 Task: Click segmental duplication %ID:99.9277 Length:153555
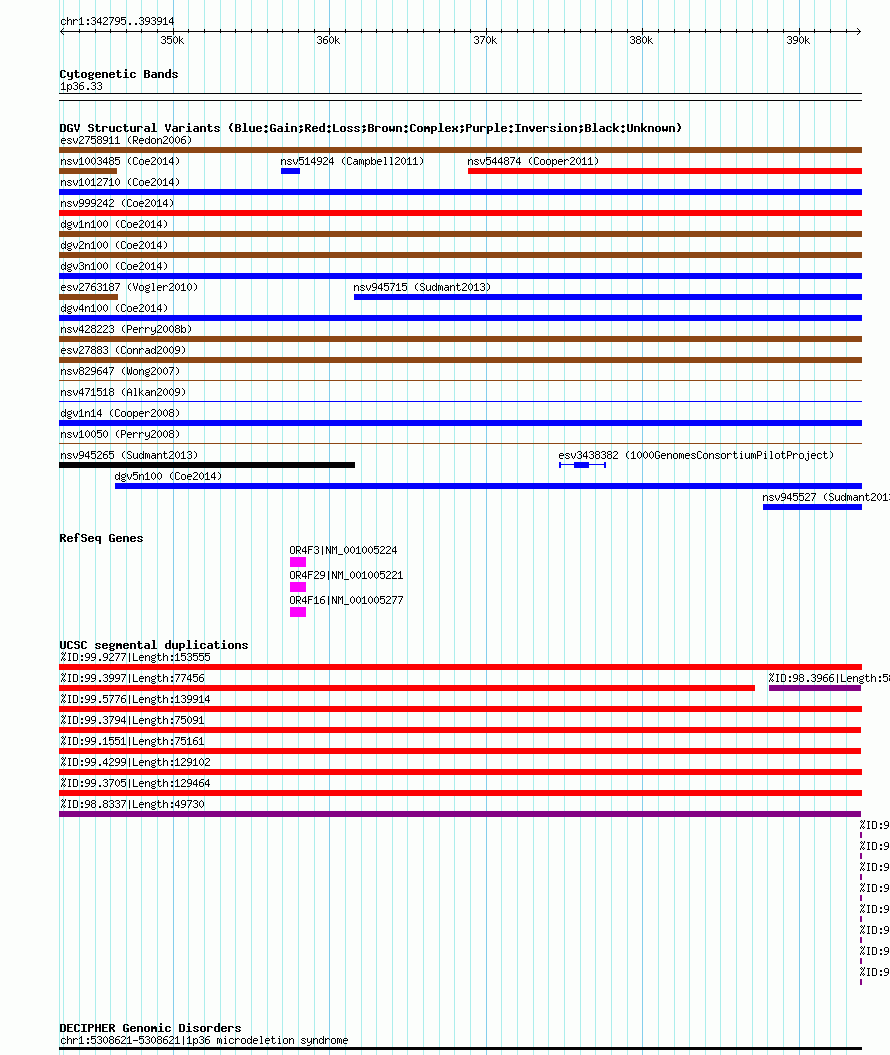[x=135, y=657]
